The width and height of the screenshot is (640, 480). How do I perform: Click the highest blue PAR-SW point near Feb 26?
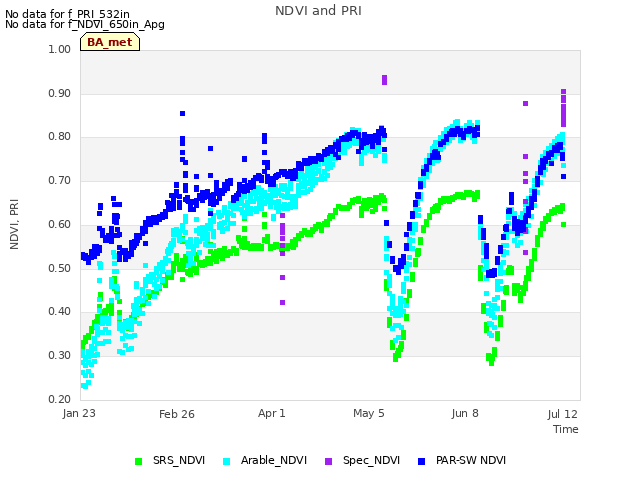[182, 113]
